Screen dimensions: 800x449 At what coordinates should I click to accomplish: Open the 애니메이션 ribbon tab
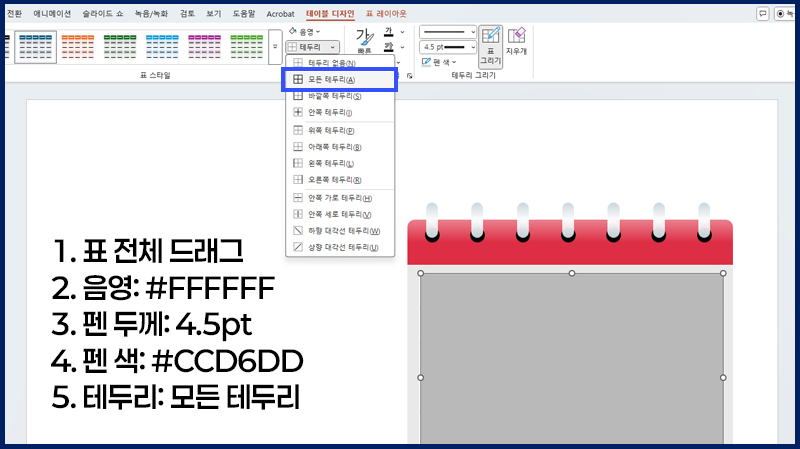pyautogui.click(x=52, y=14)
